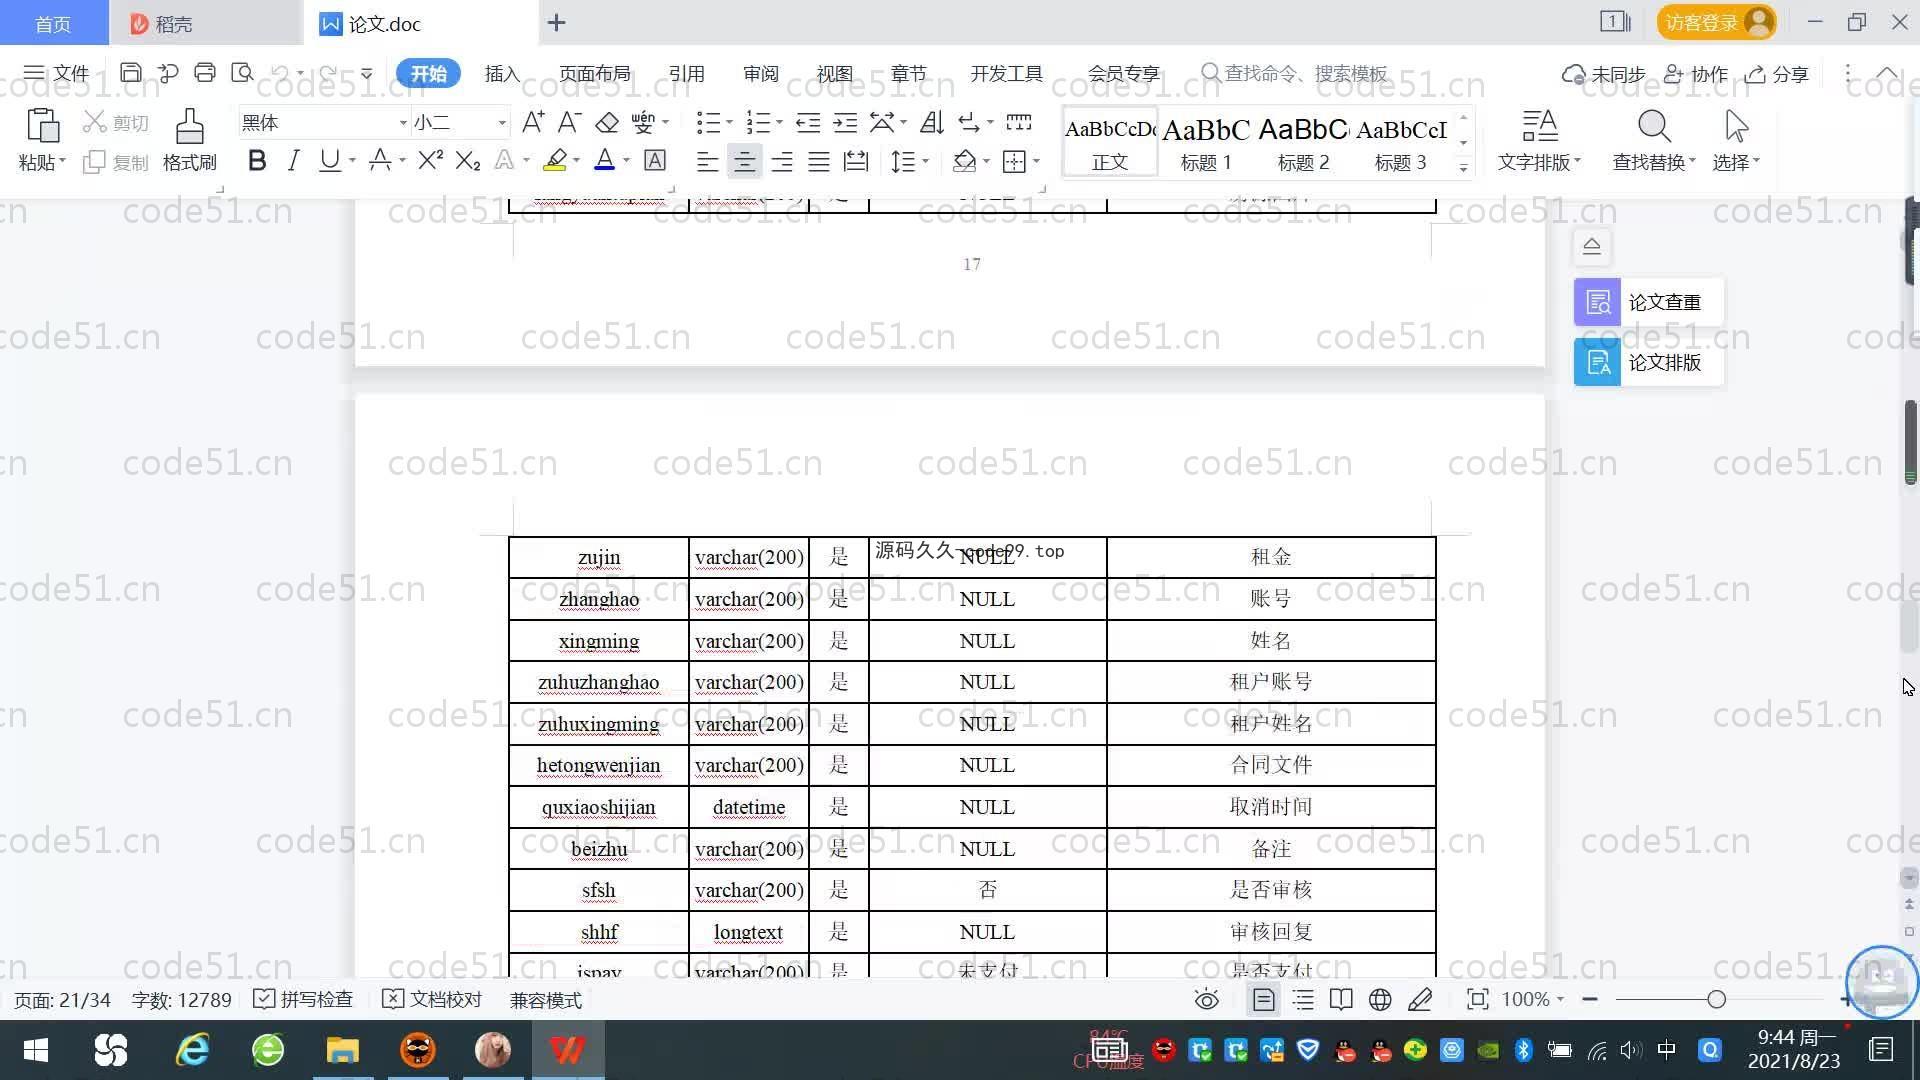Click the Print icon in quick access toolbar
1920x1080 pixels.
[x=205, y=73]
